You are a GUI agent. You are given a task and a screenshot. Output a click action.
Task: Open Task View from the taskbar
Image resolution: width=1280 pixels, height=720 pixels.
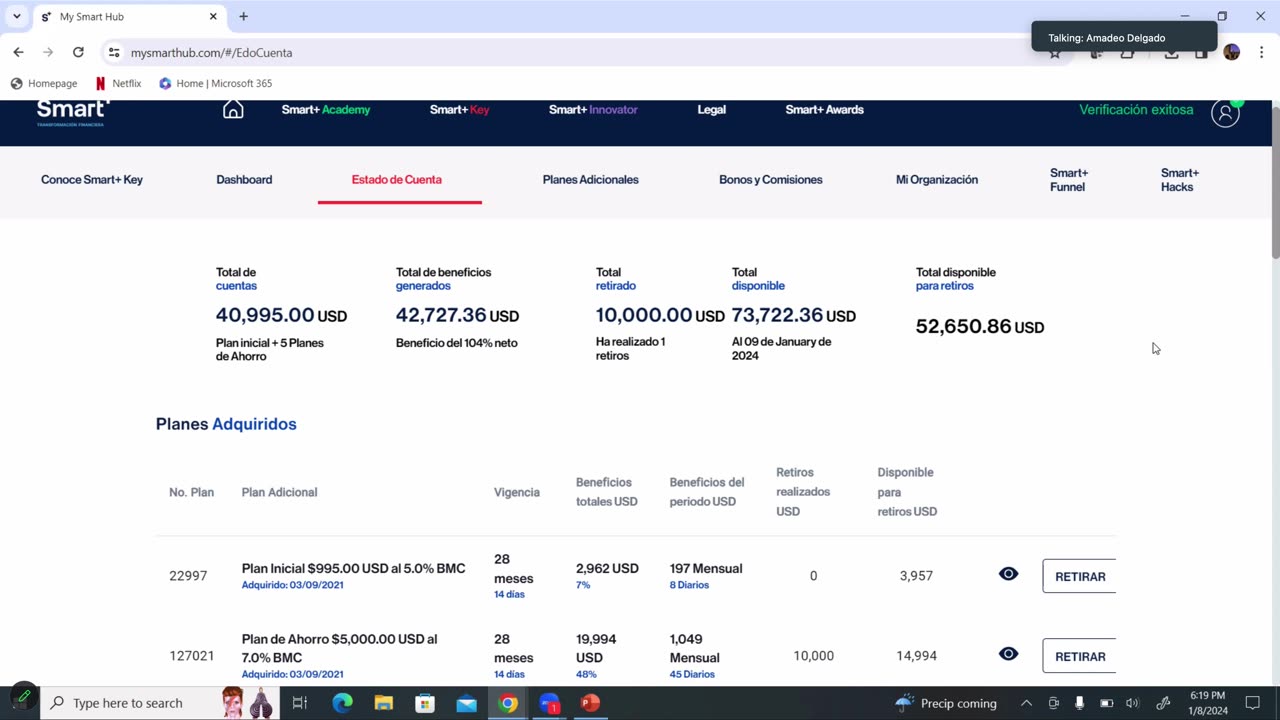coord(299,703)
